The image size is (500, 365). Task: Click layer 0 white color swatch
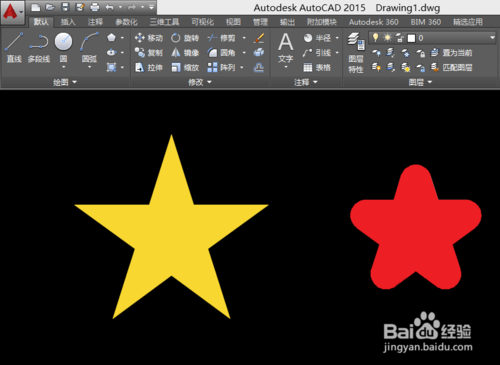[412, 38]
